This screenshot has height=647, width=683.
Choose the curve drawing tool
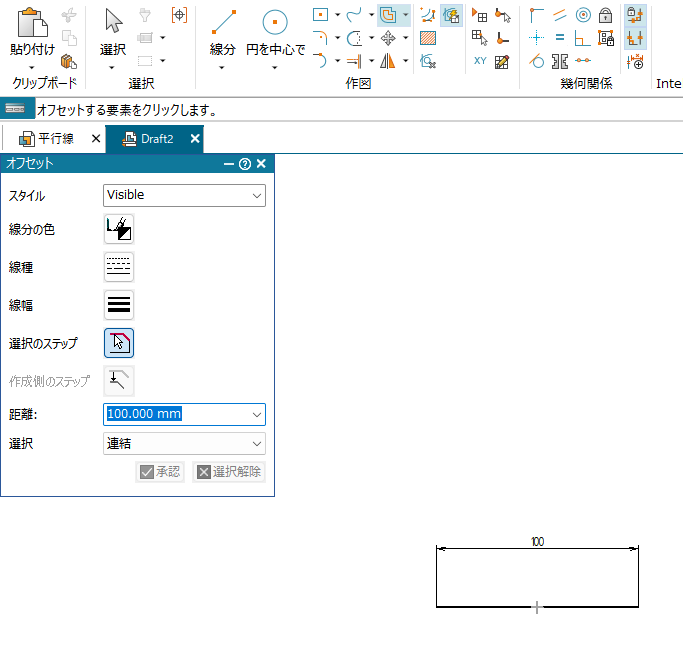point(354,15)
